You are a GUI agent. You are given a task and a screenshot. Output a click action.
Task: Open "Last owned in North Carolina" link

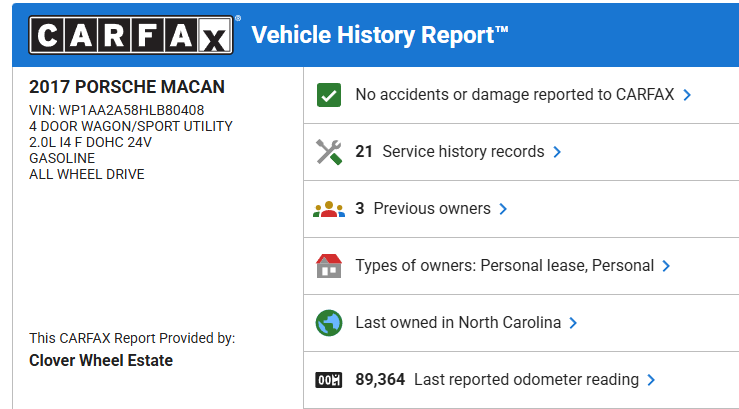tap(458, 323)
